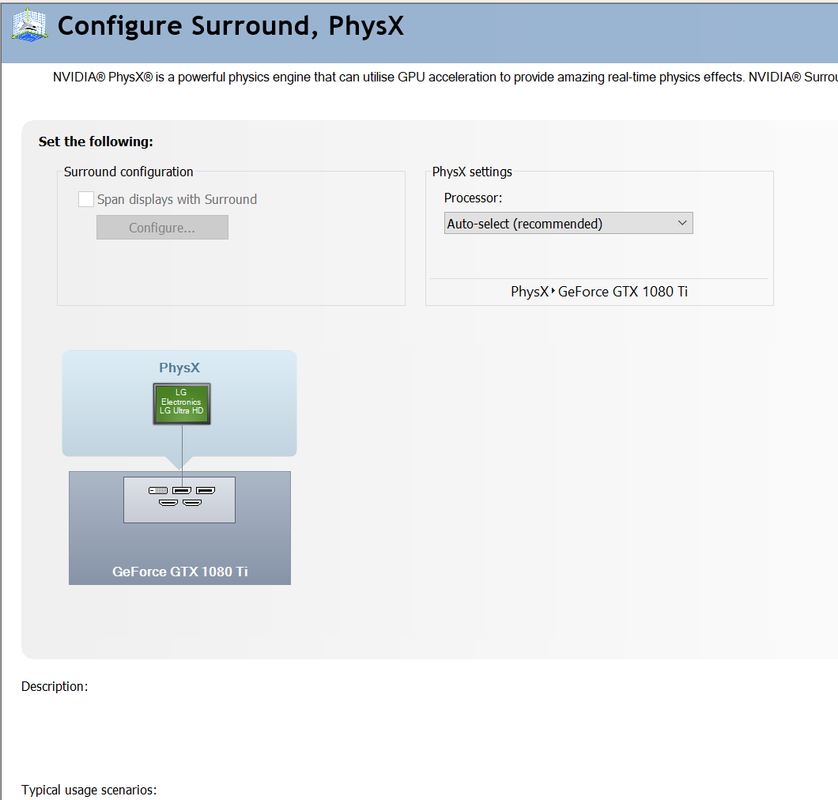838x800 pixels.
Task: Click the Processor: label
Action: (473, 198)
